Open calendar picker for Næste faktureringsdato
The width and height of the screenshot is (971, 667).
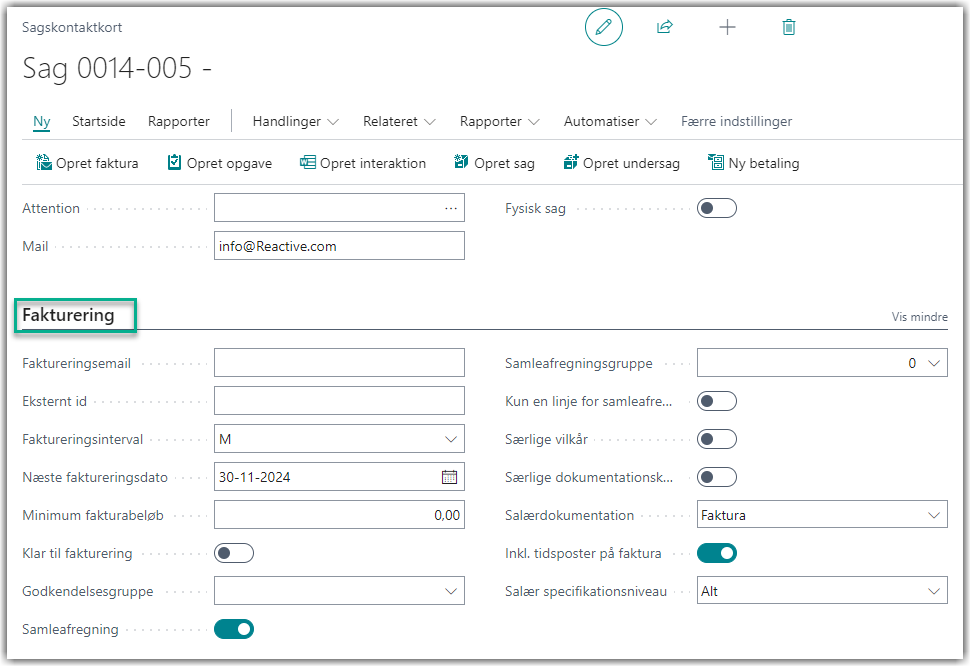(x=450, y=477)
